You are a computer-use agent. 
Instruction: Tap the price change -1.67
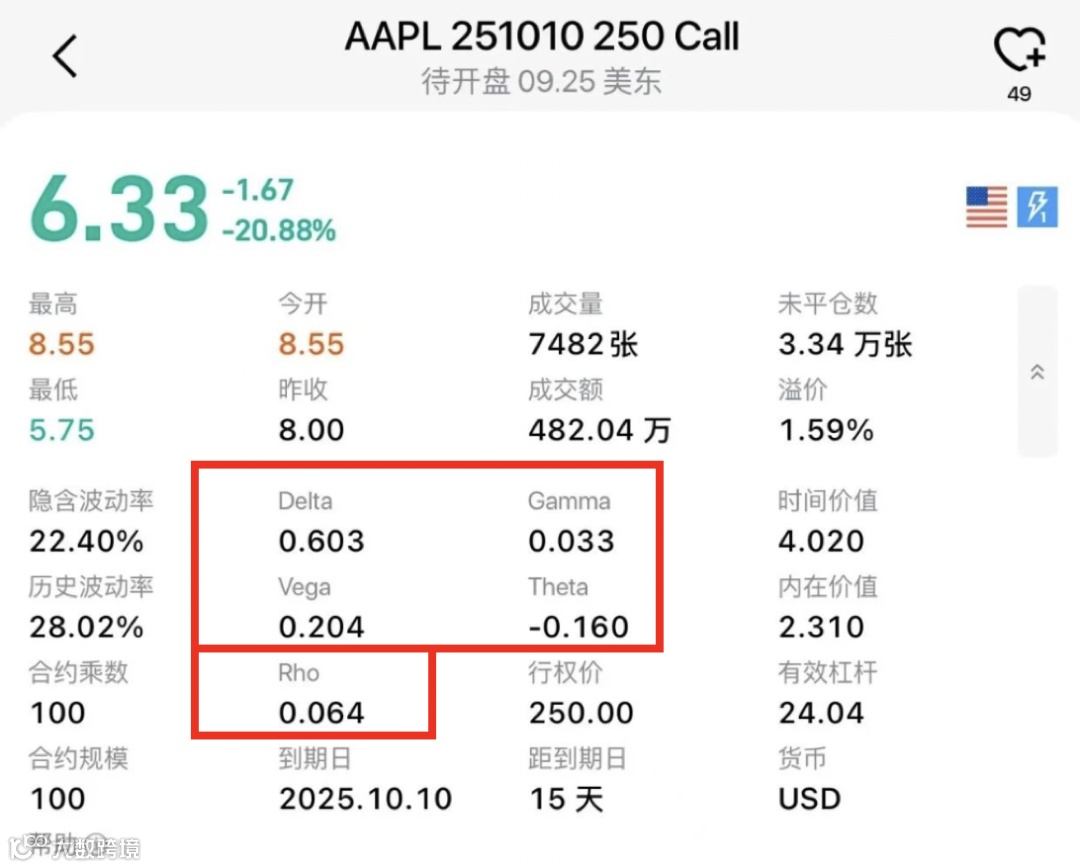coord(258,189)
